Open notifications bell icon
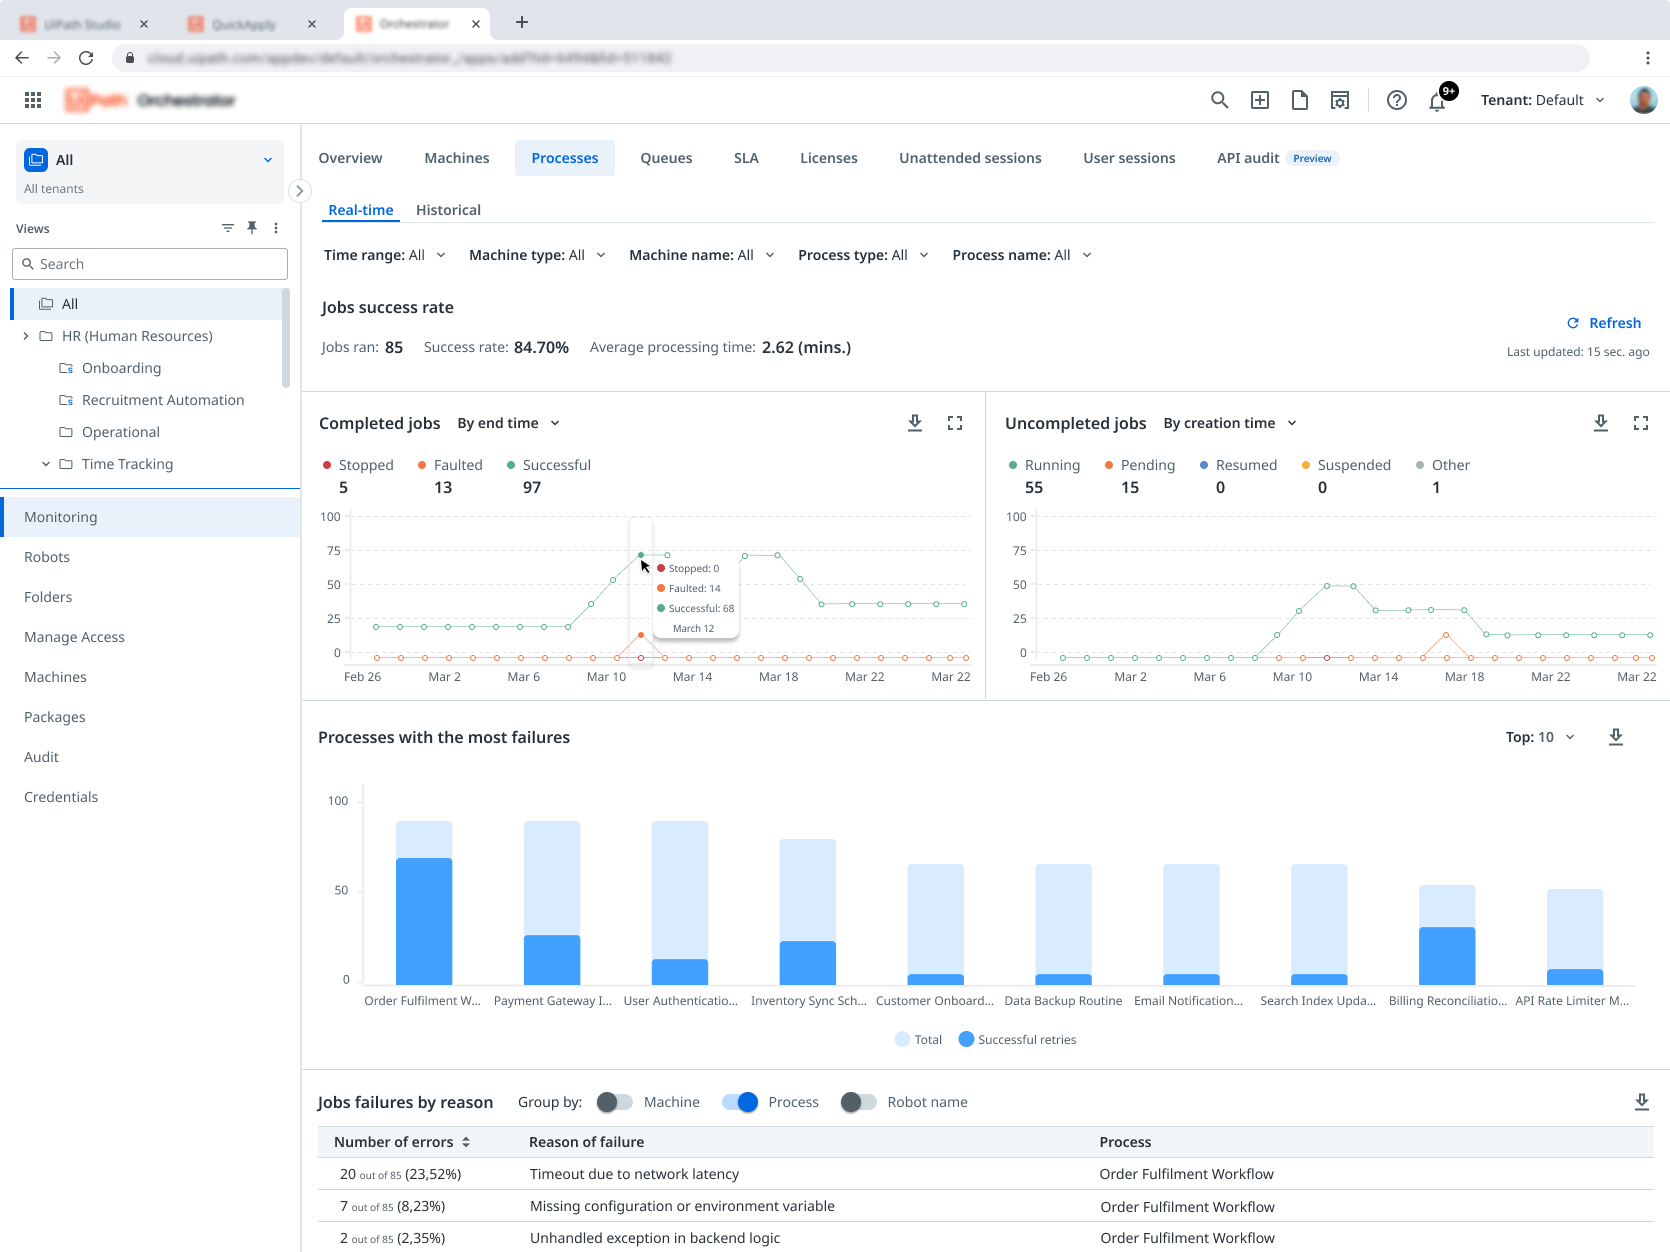The width and height of the screenshot is (1670, 1252). coord(1437,101)
